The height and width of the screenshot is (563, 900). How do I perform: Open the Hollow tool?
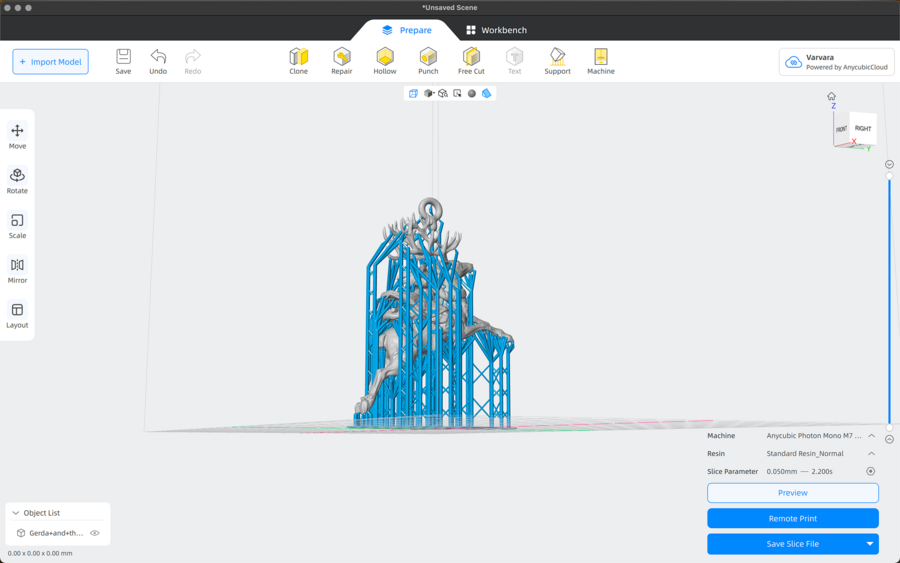click(385, 61)
